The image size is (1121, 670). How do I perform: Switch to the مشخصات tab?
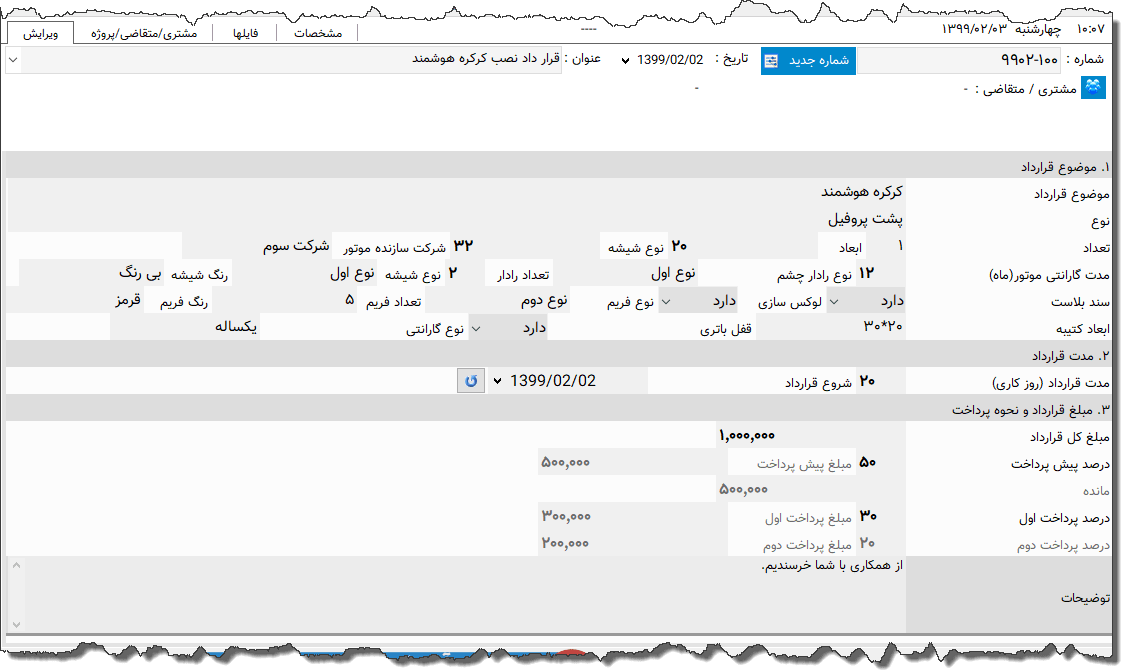pyautogui.click(x=317, y=31)
